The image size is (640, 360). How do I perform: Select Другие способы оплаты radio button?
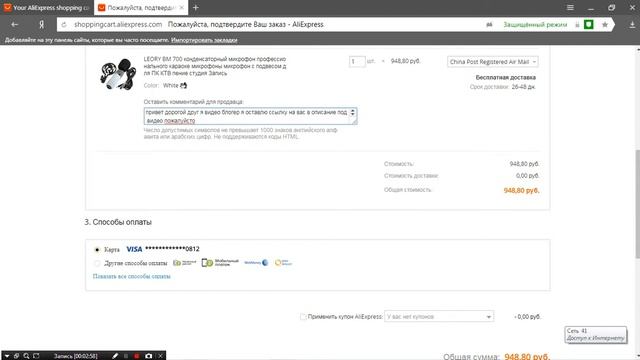(97, 263)
